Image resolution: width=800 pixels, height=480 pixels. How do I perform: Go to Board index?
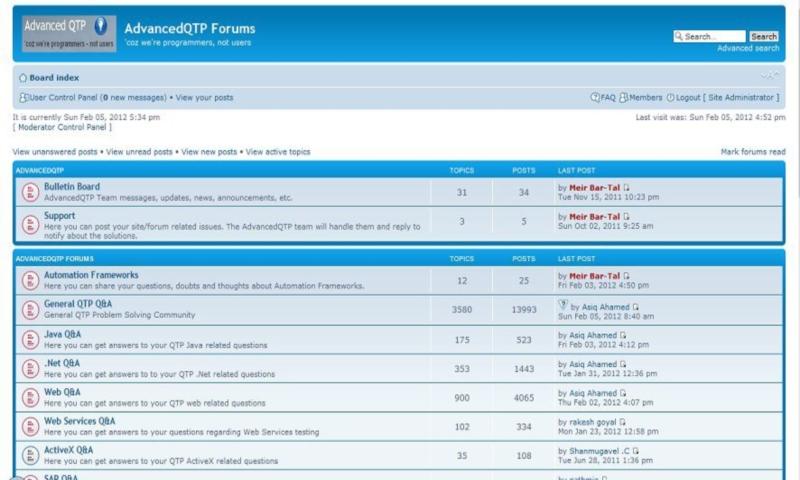pos(54,78)
